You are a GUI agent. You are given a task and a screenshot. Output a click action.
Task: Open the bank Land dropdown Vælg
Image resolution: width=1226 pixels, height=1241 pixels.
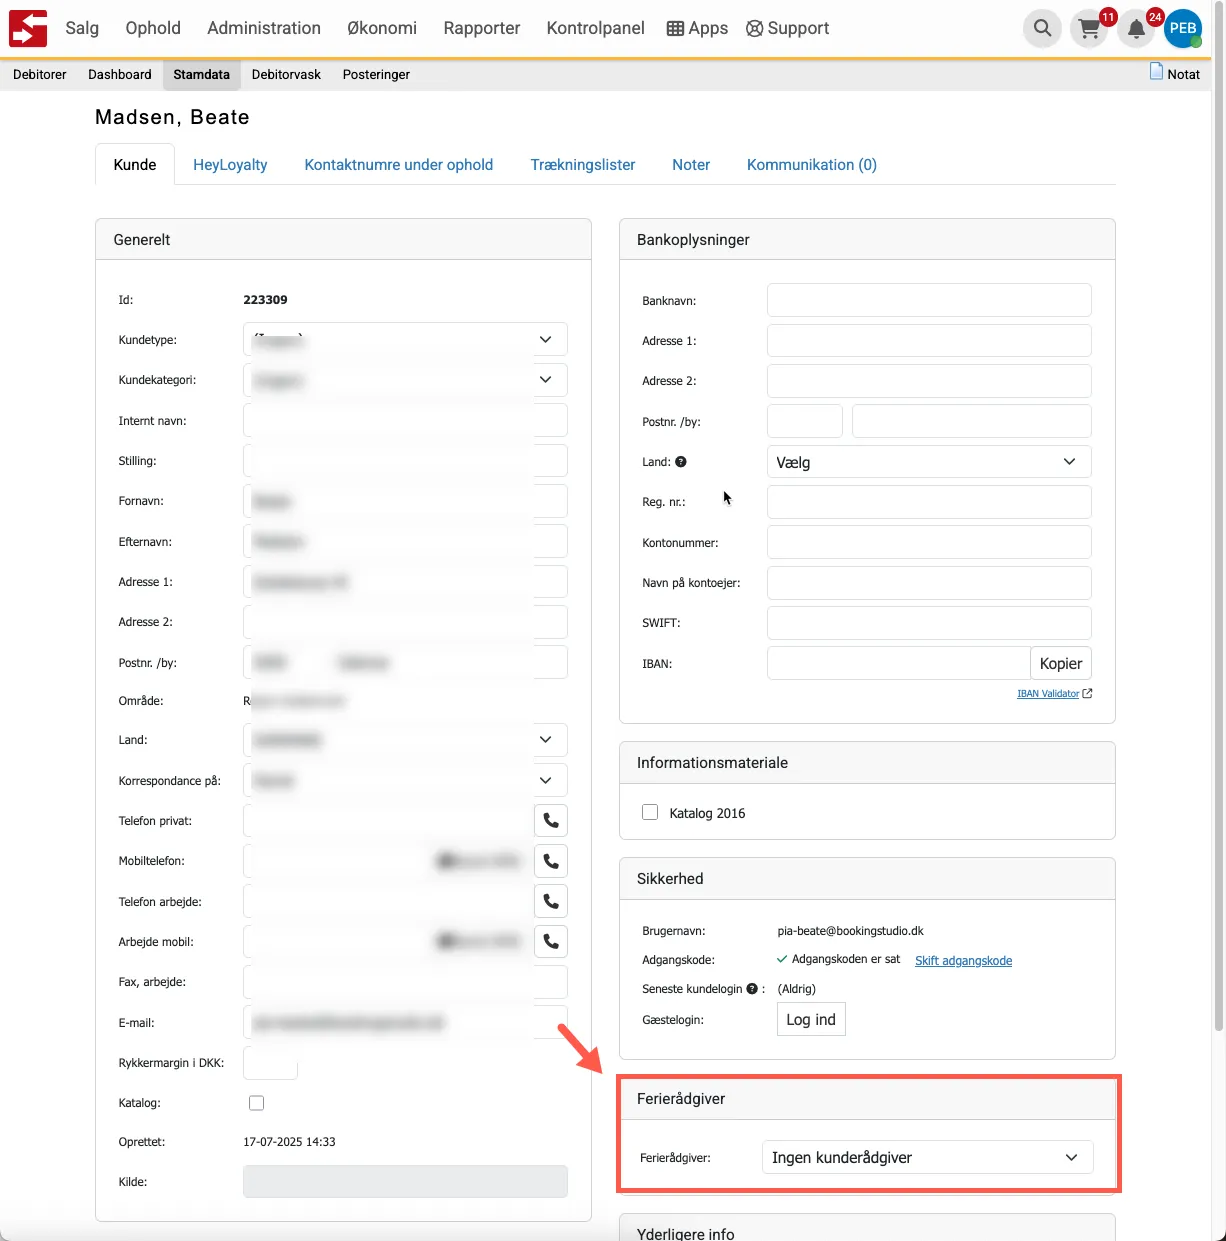point(928,462)
